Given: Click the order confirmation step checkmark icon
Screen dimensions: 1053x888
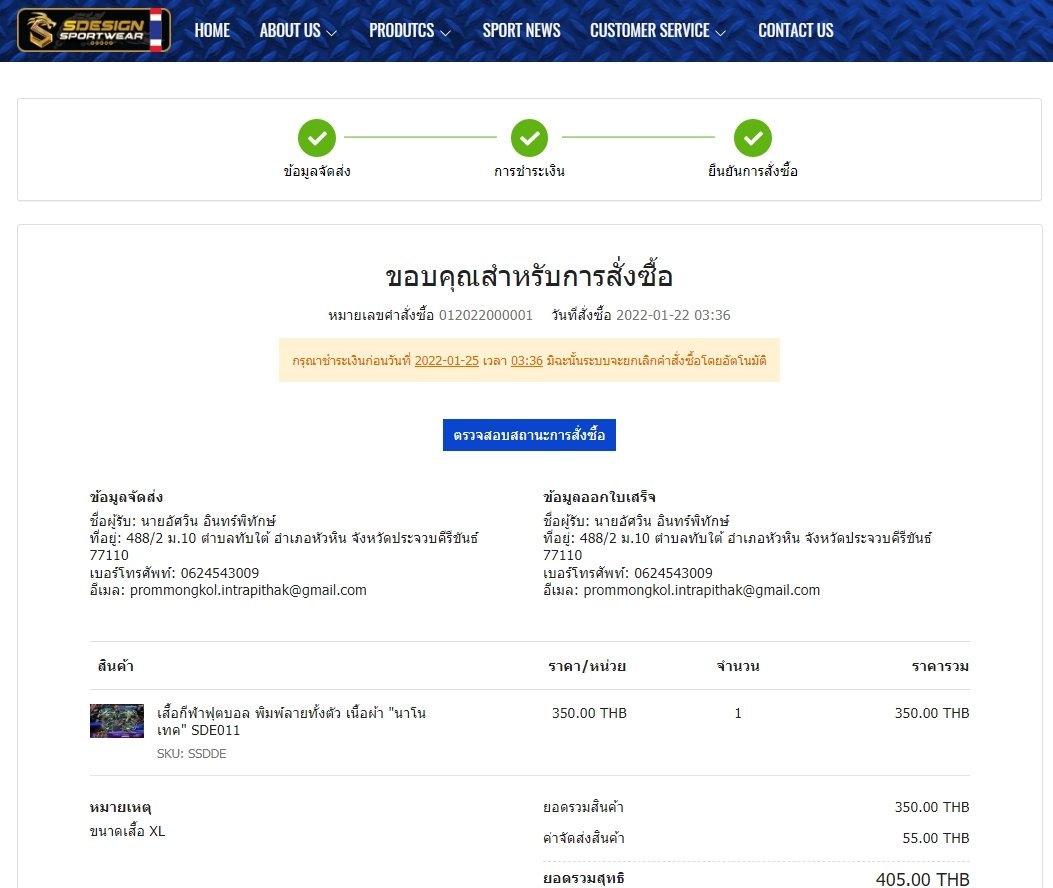Looking at the screenshot, I should 752,138.
